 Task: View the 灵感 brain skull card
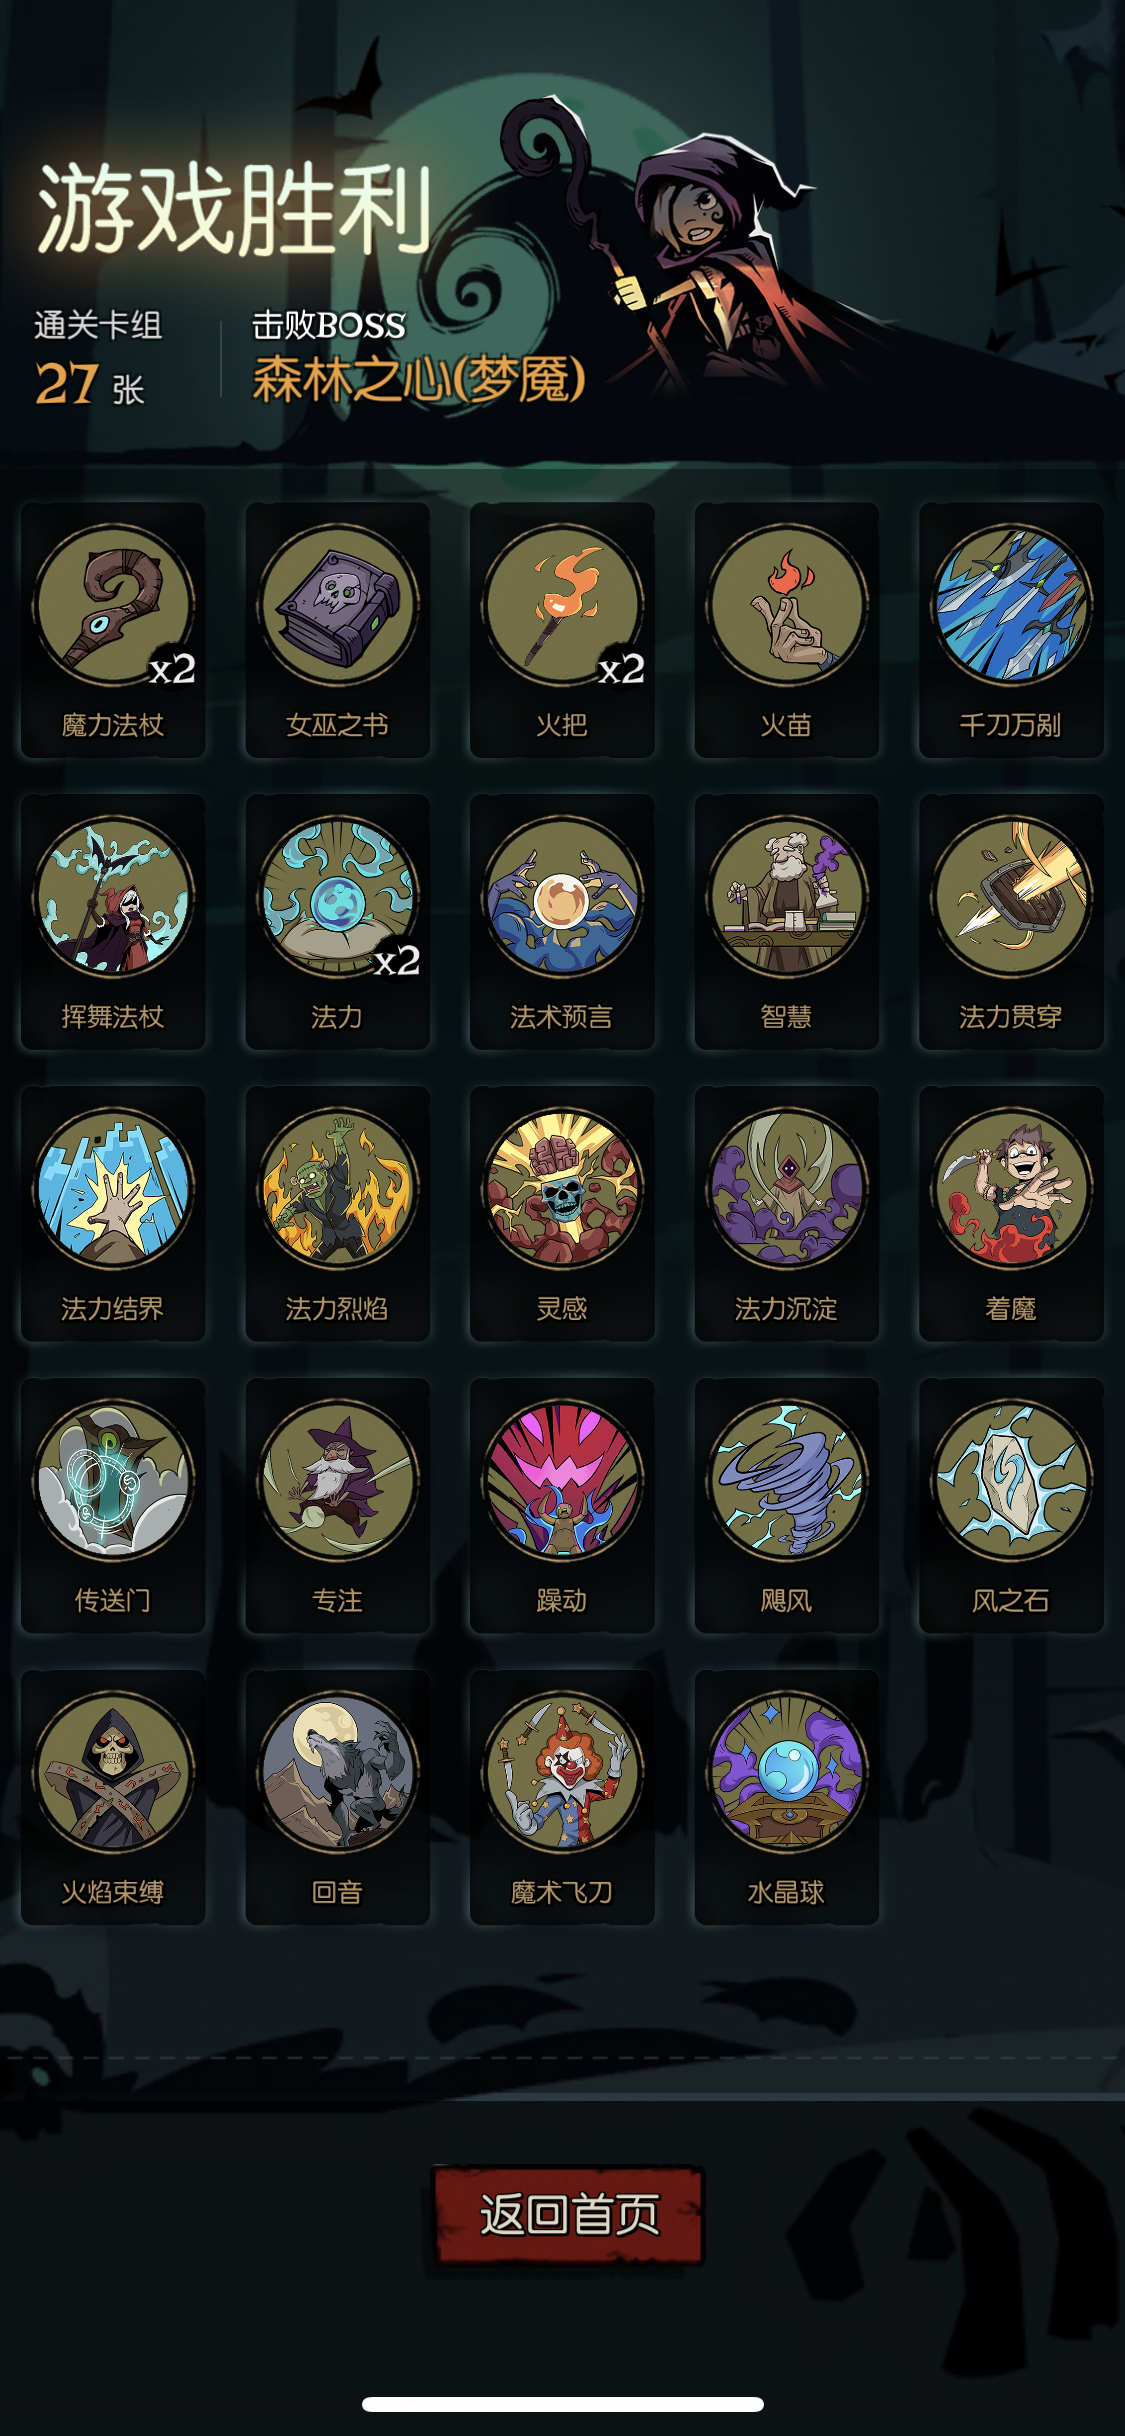(x=562, y=1214)
